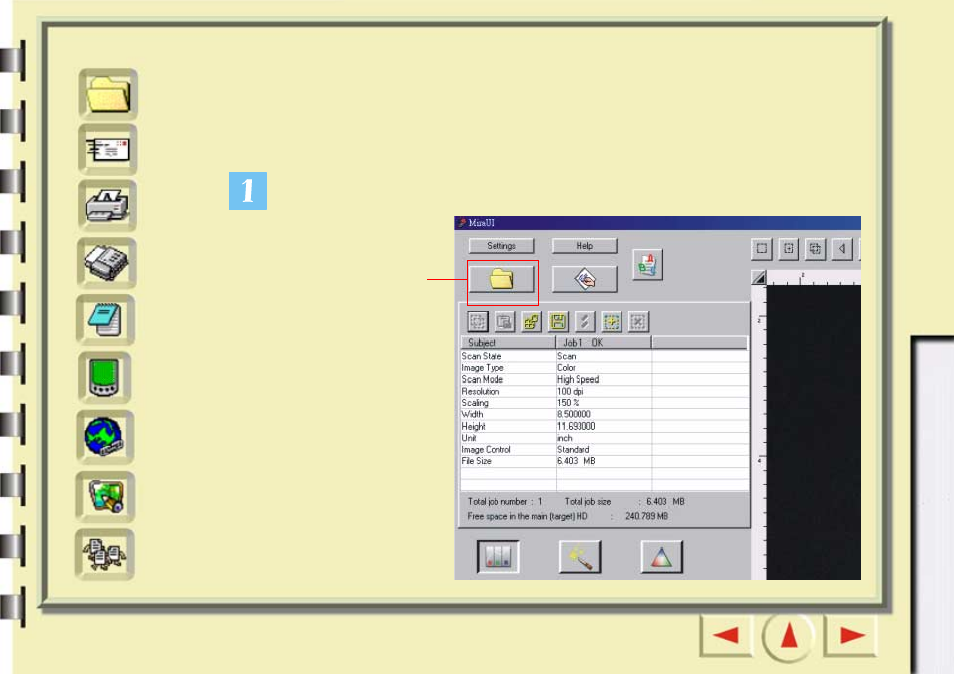Click the second job toolbar icon with pages
Viewport: 954px width, 674px height.
click(504, 321)
